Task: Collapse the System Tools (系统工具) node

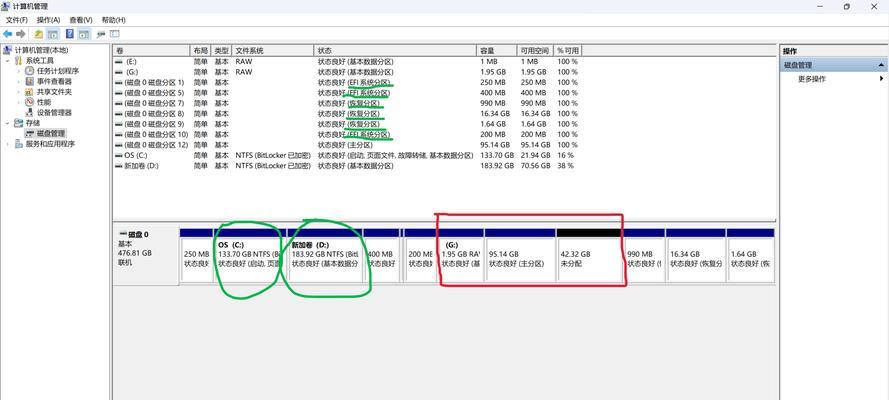Action: click(8, 61)
